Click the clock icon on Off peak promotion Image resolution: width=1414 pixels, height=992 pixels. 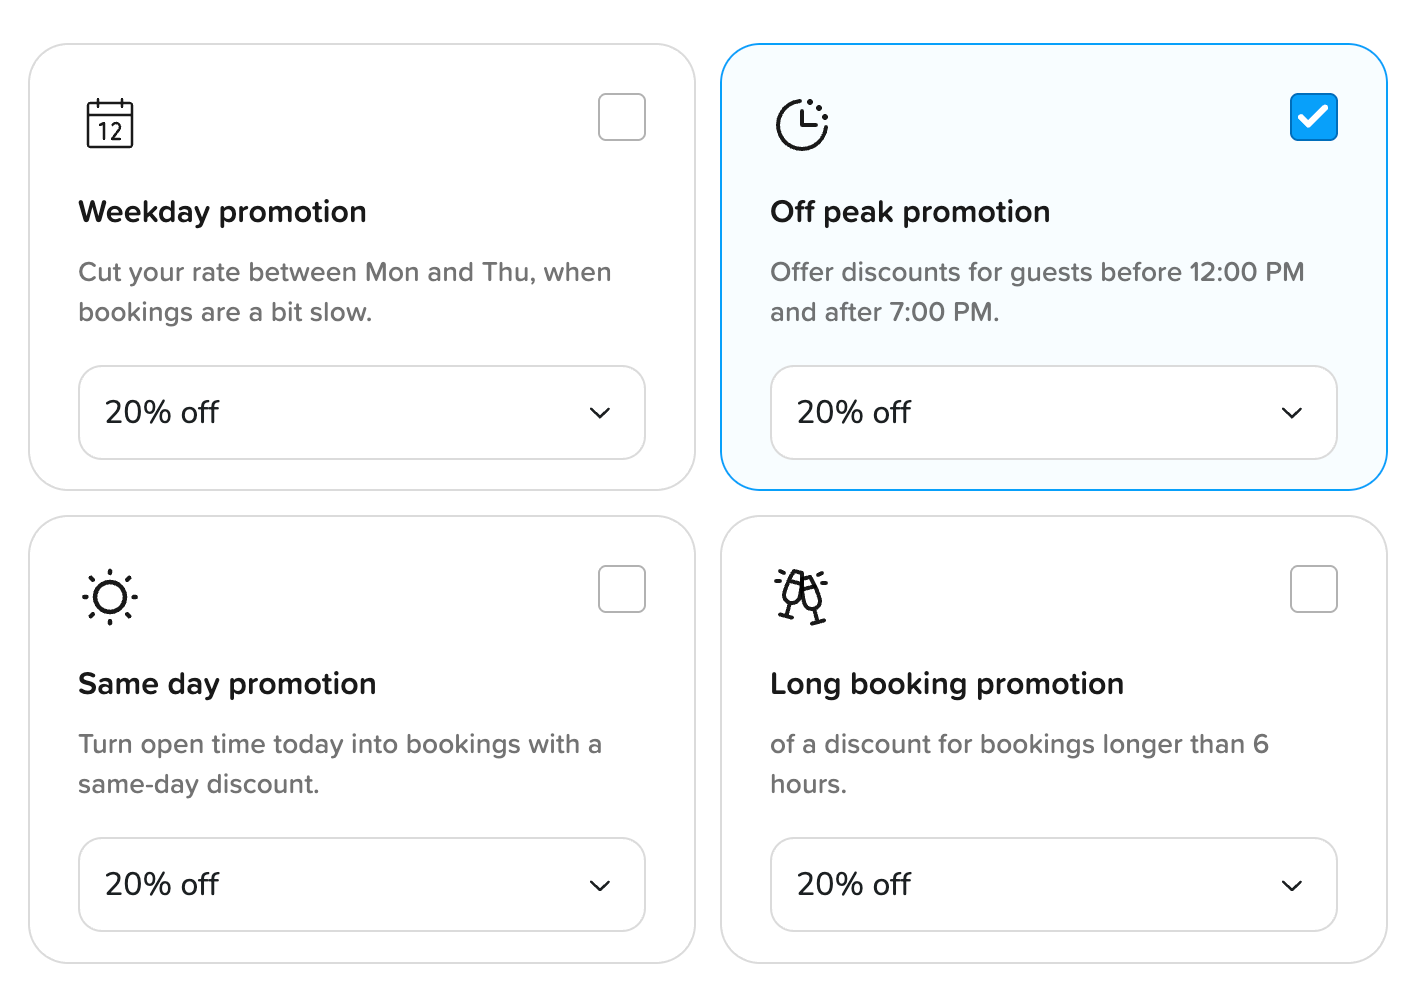point(802,124)
